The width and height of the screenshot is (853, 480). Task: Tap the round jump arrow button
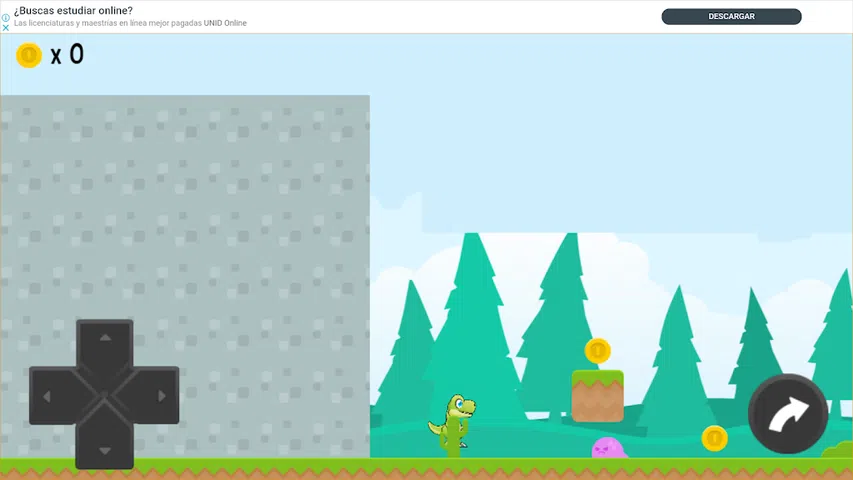787,414
